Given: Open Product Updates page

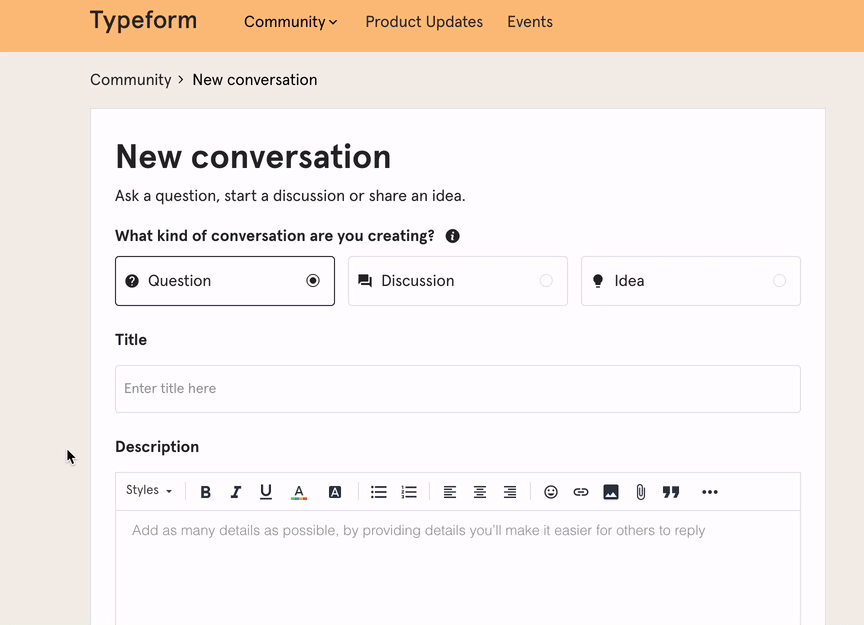Looking at the screenshot, I should (x=424, y=22).
